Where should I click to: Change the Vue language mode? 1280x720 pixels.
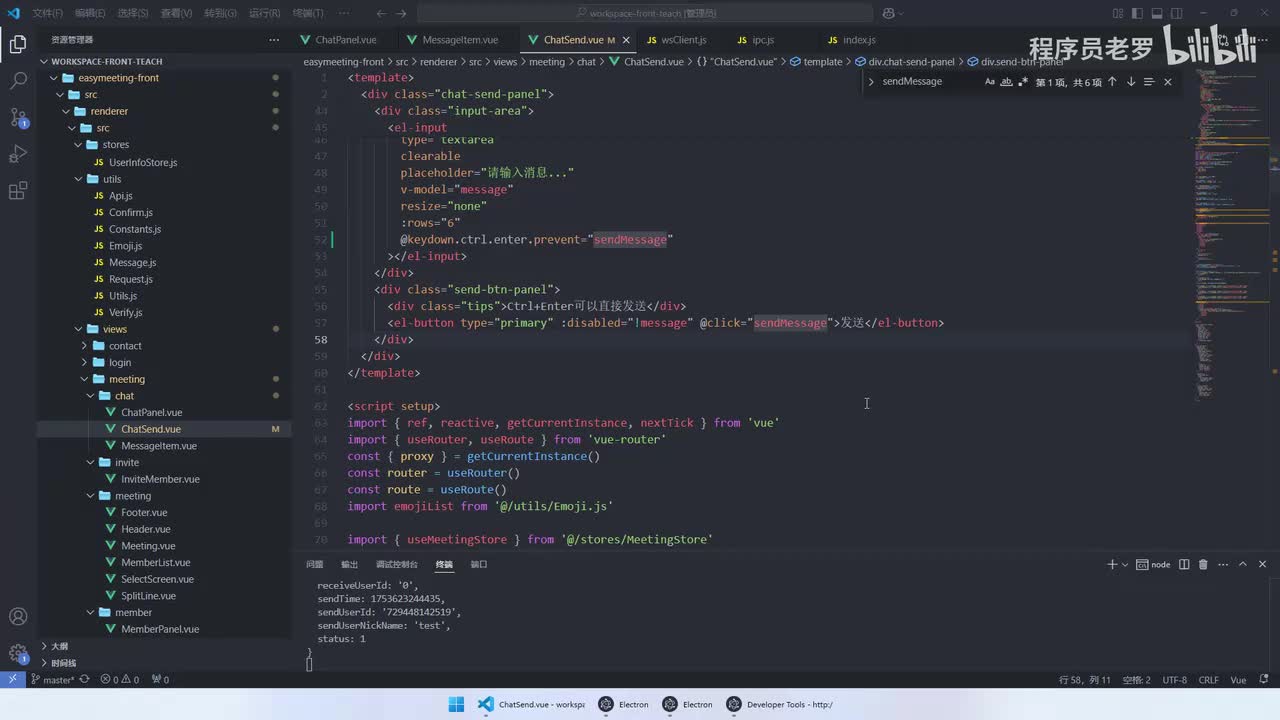tap(1238, 680)
